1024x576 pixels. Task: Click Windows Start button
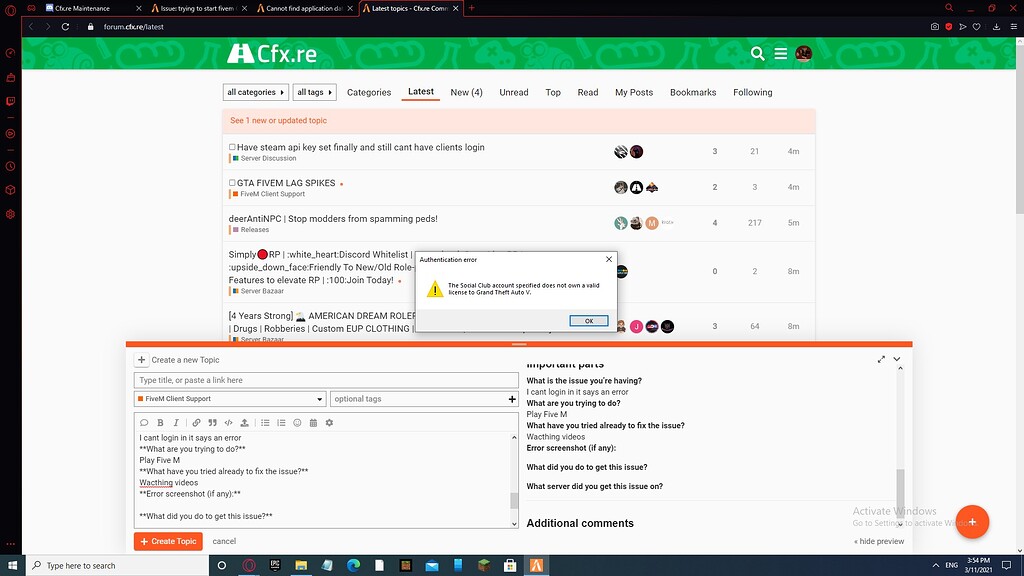coord(12,566)
